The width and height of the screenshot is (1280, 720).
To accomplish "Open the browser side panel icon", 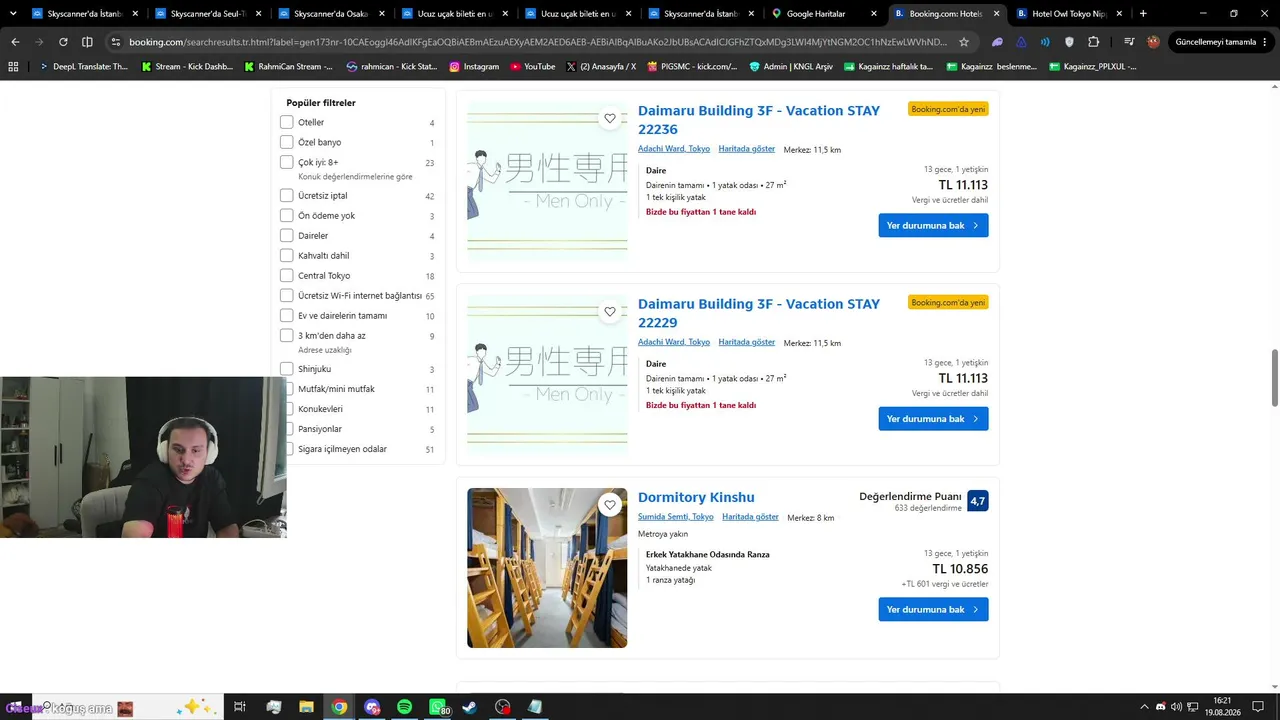I will (x=87, y=42).
